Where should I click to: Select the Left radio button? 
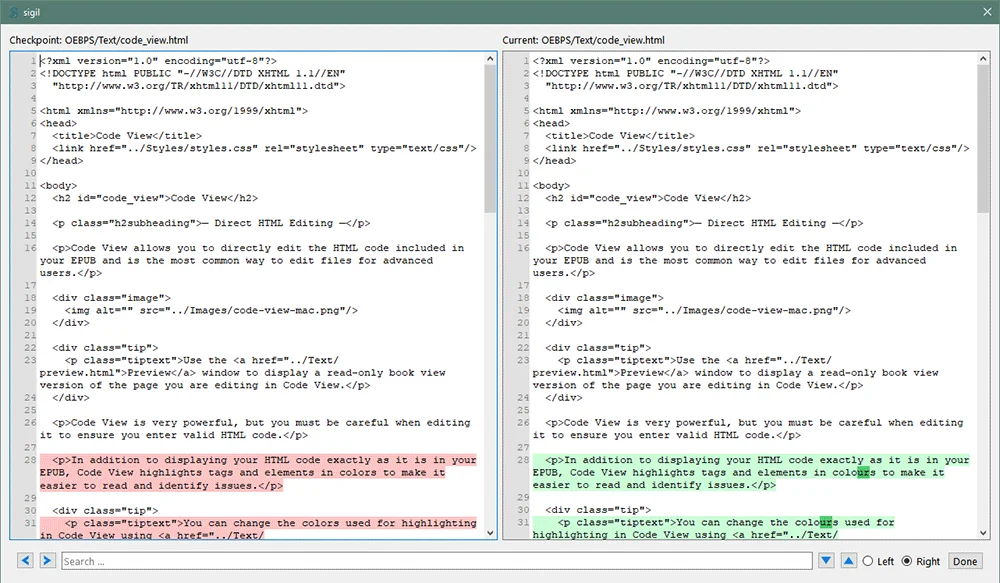(x=868, y=561)
